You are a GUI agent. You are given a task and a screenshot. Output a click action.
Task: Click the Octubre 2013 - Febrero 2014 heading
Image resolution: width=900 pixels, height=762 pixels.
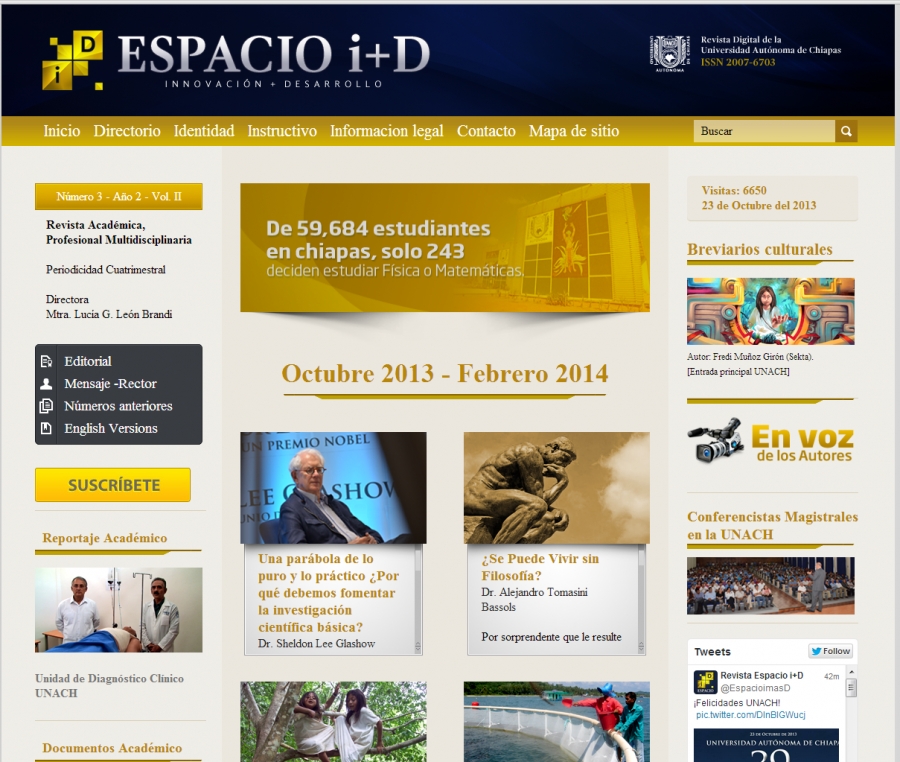pos(445,374)
